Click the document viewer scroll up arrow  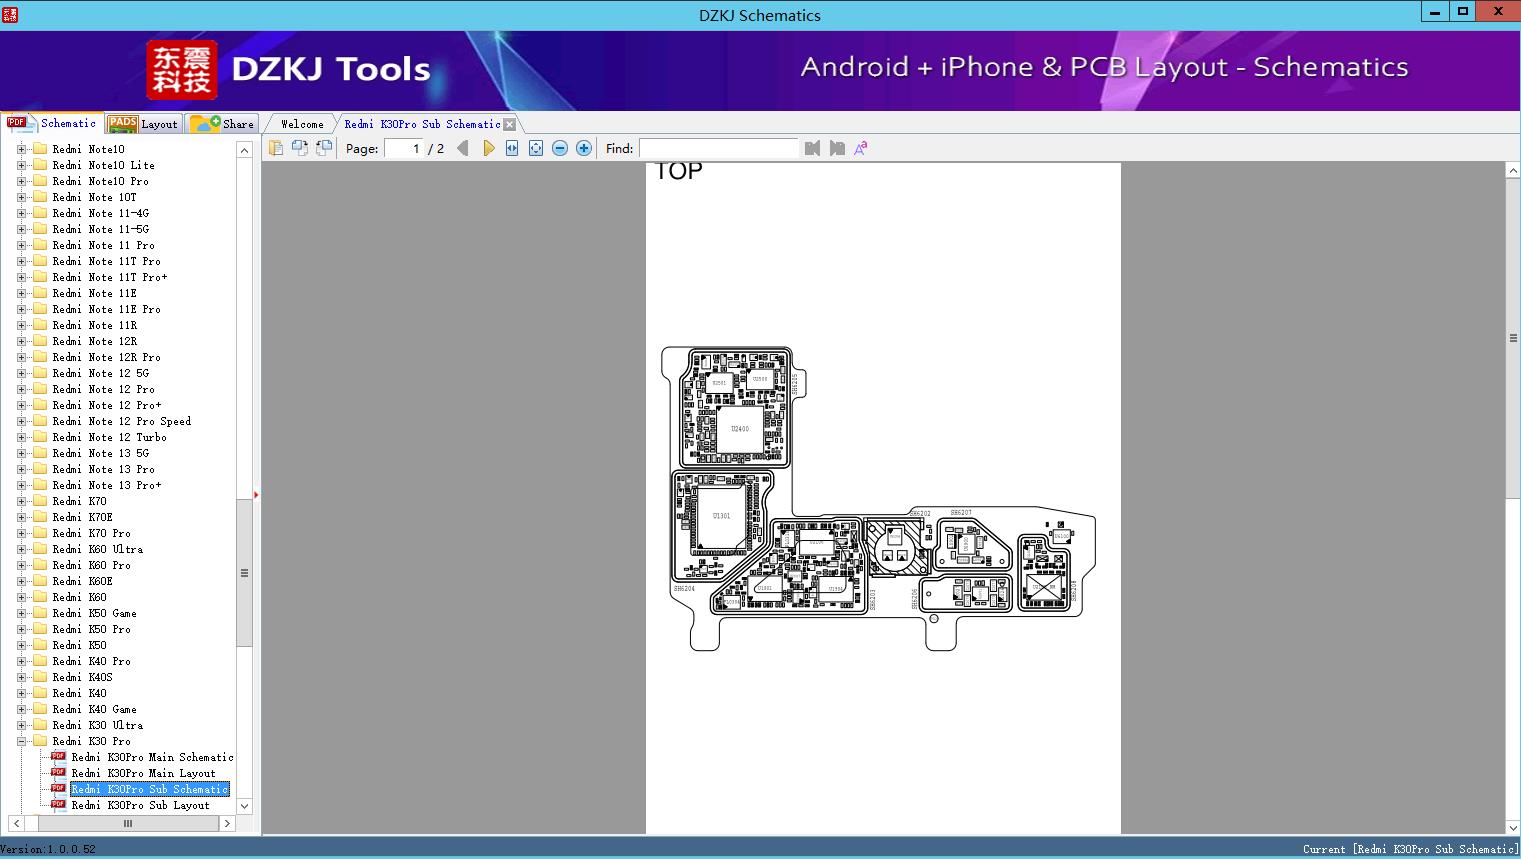(x=1513, y=171)
